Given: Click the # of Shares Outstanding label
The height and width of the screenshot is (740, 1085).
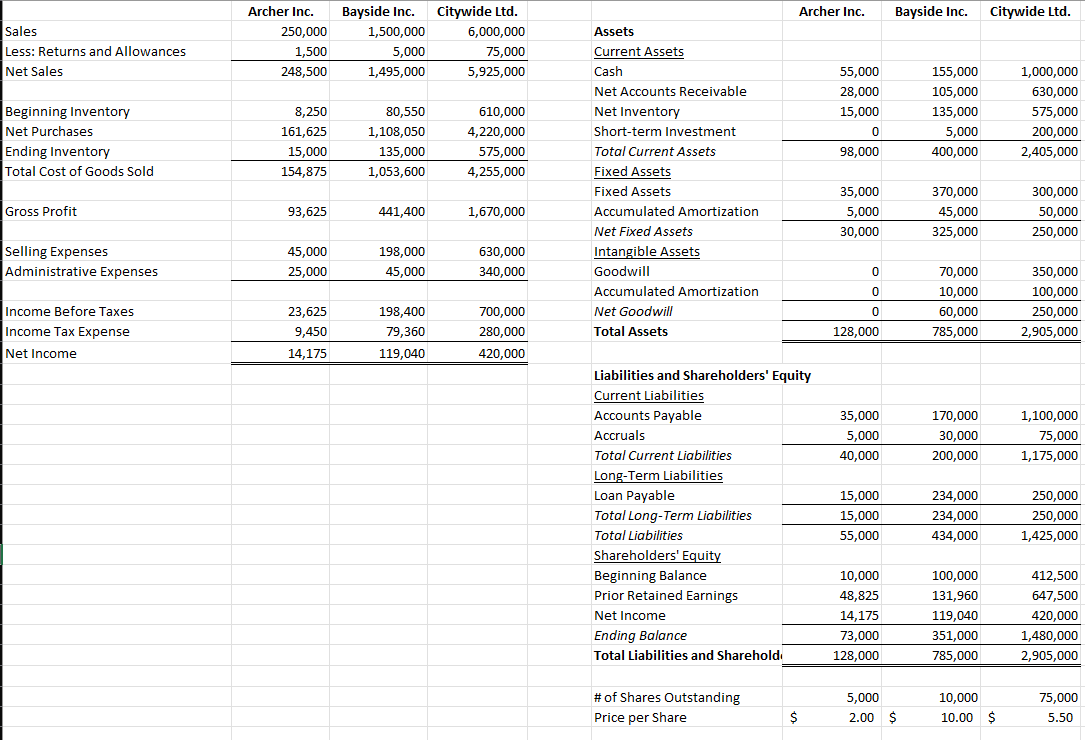Looking at the screenshot, I should 666,697.
